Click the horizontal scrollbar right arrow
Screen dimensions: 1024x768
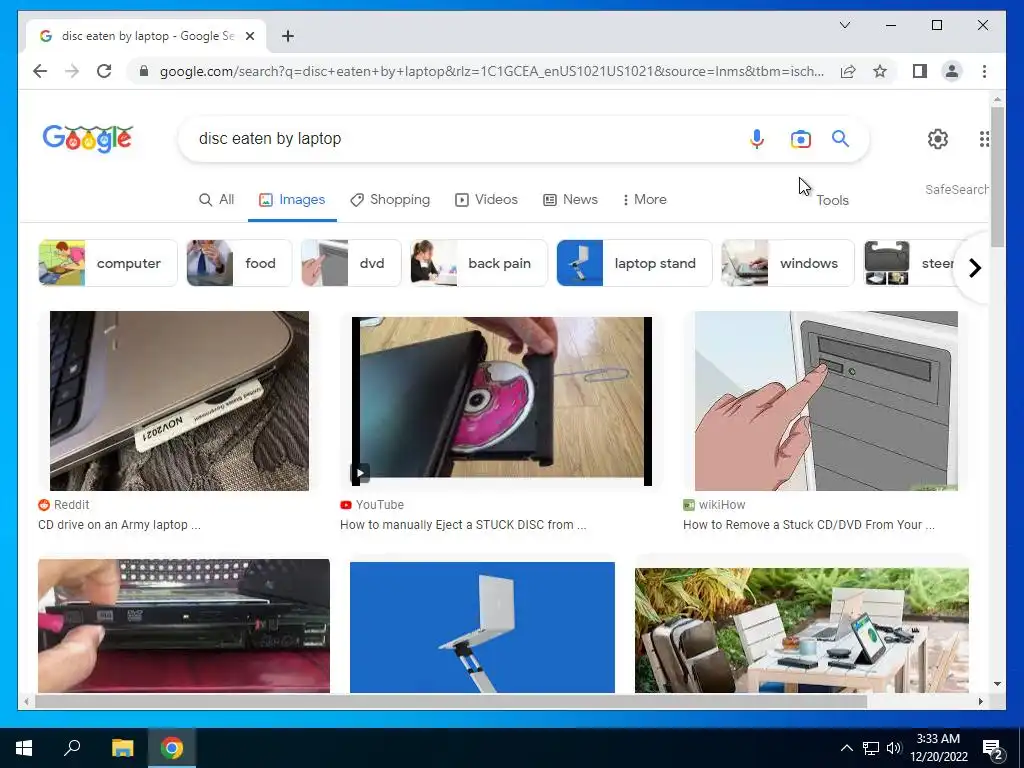[980, 701]
